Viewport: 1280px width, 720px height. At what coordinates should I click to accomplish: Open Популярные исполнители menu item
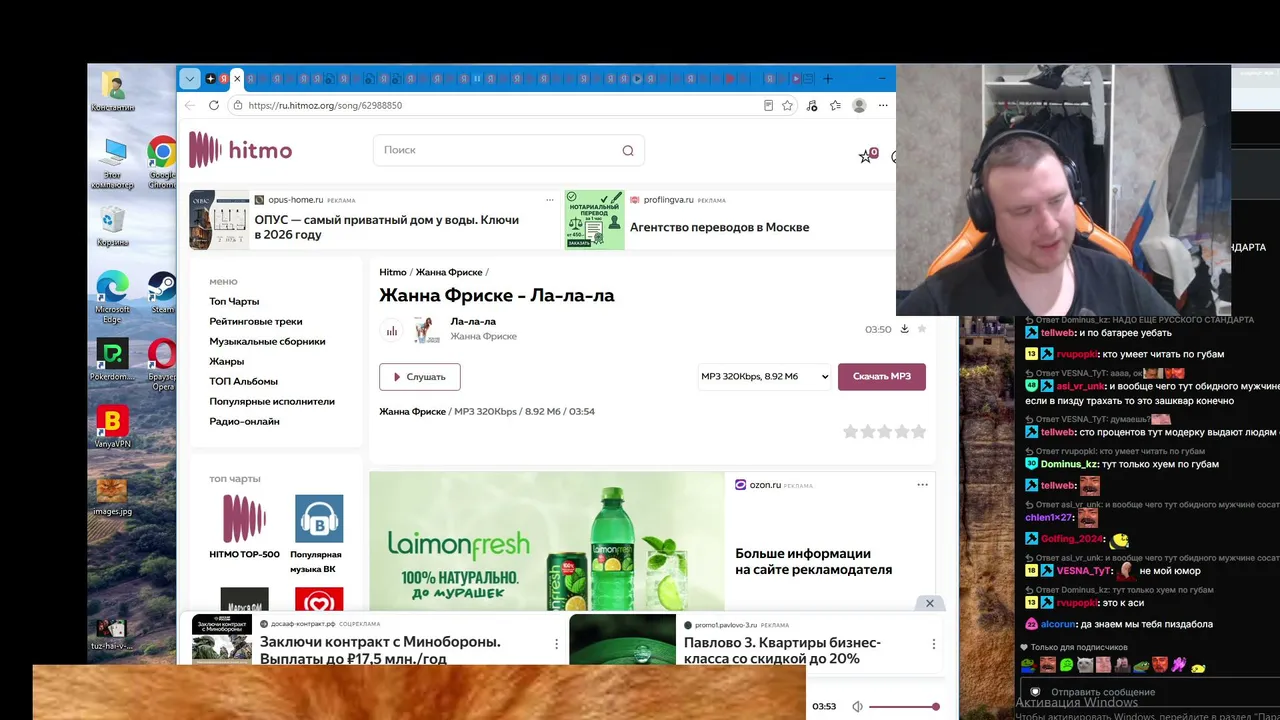[272, 401]
